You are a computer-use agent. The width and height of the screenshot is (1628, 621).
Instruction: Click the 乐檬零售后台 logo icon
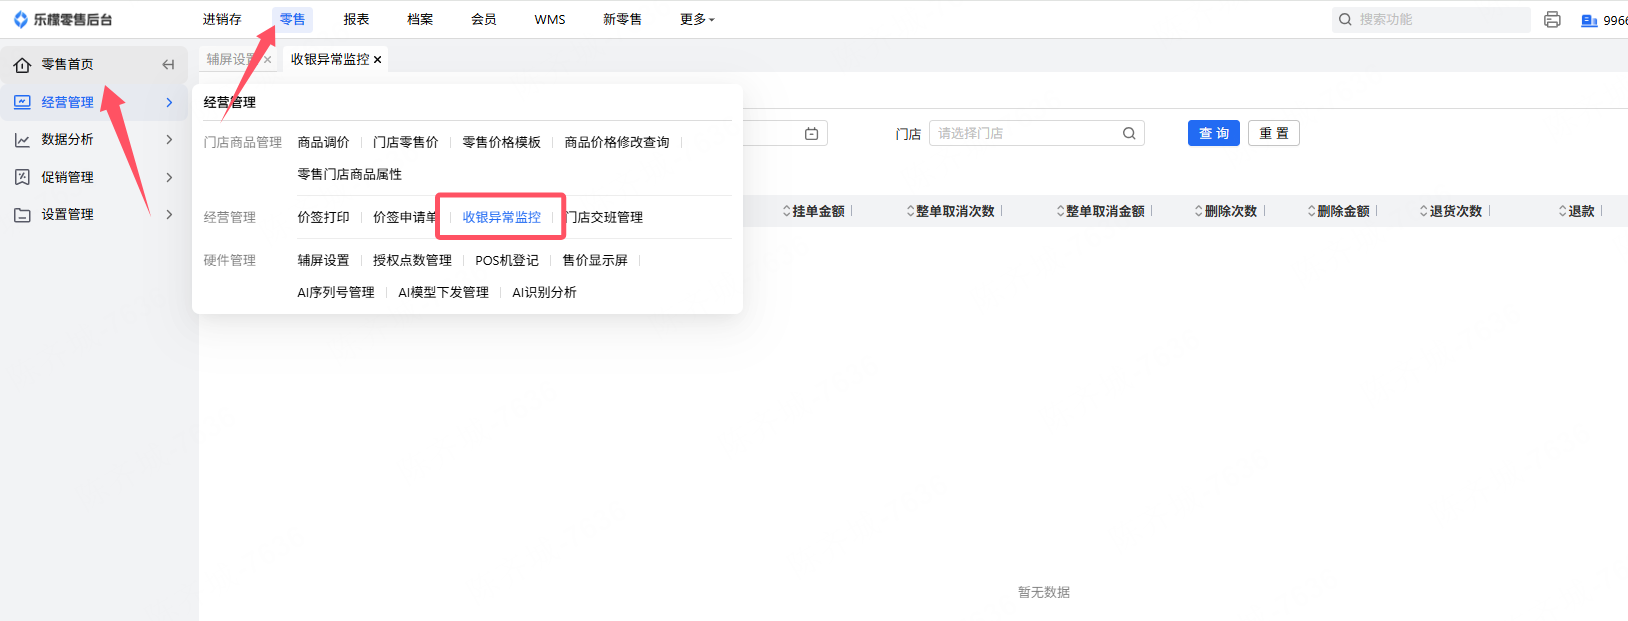click(21, 19)
